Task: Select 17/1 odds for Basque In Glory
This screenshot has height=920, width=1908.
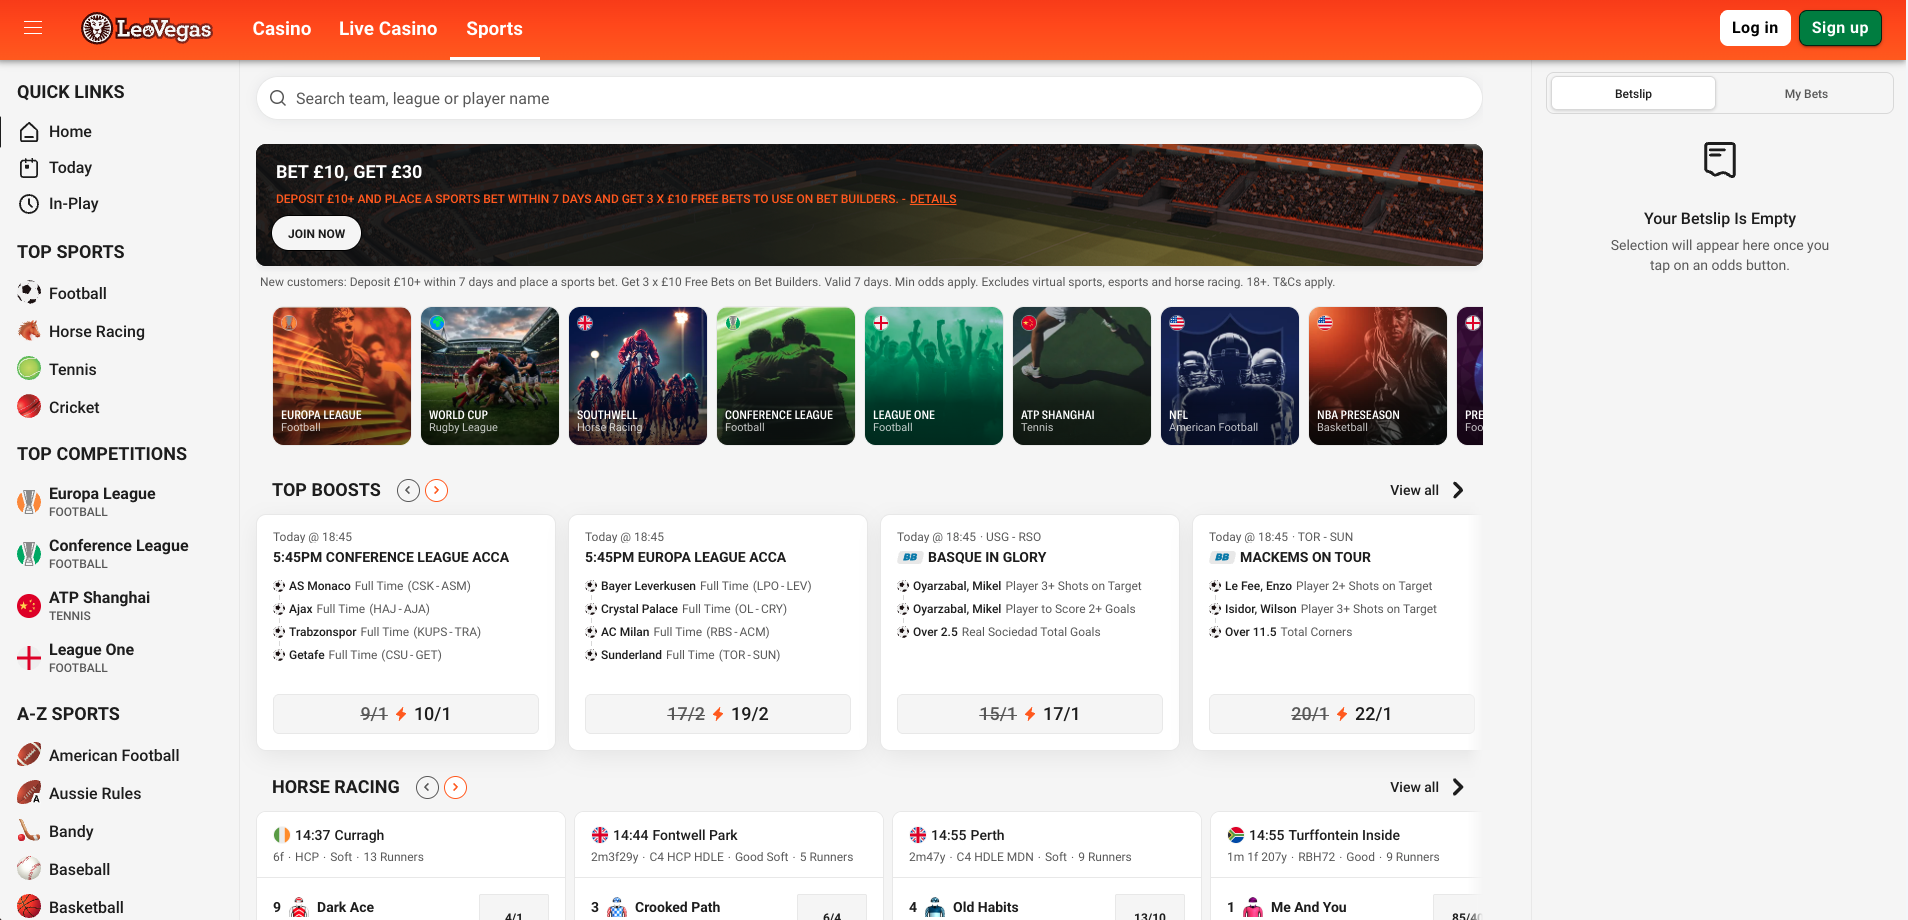Action: [x=1030, y=714]
